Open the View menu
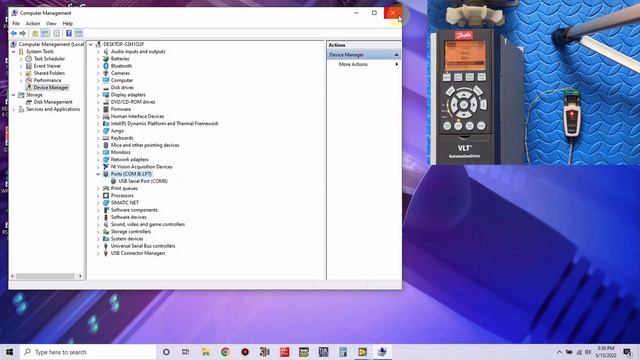The image size is (640, 360). [51, 24]
